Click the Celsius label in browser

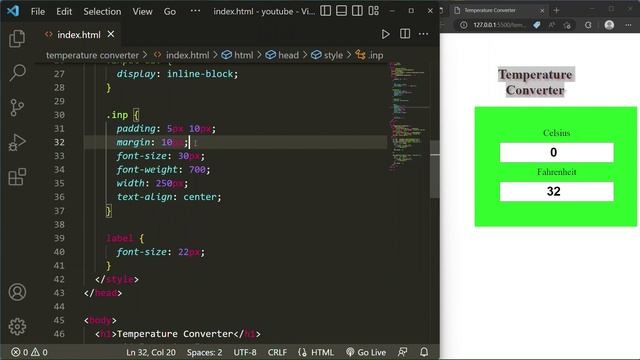point(556,133)
